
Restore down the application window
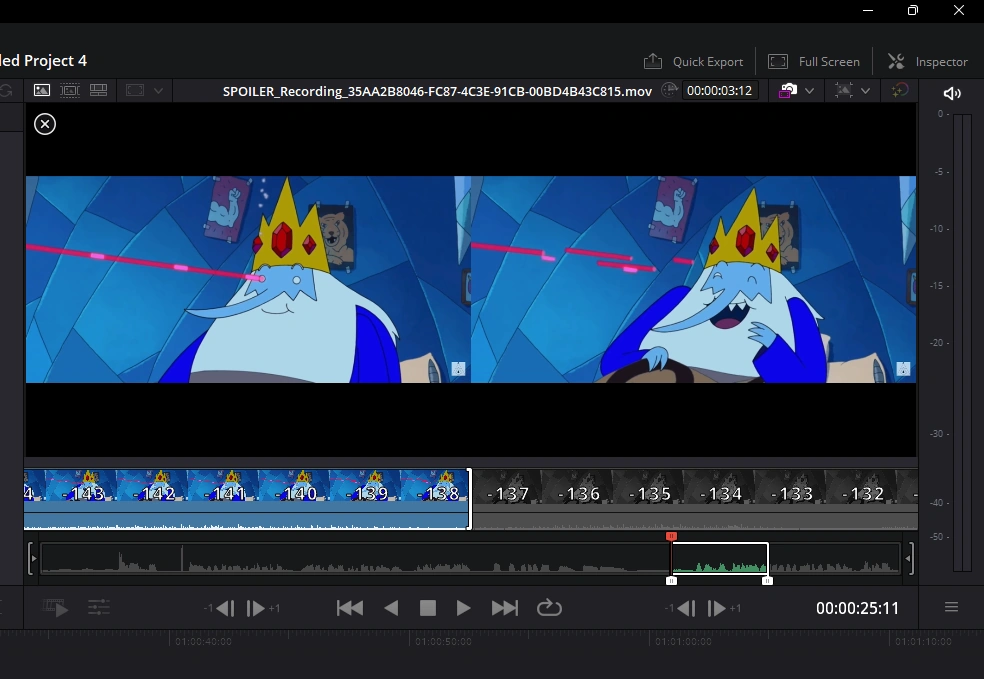(913, 11)
